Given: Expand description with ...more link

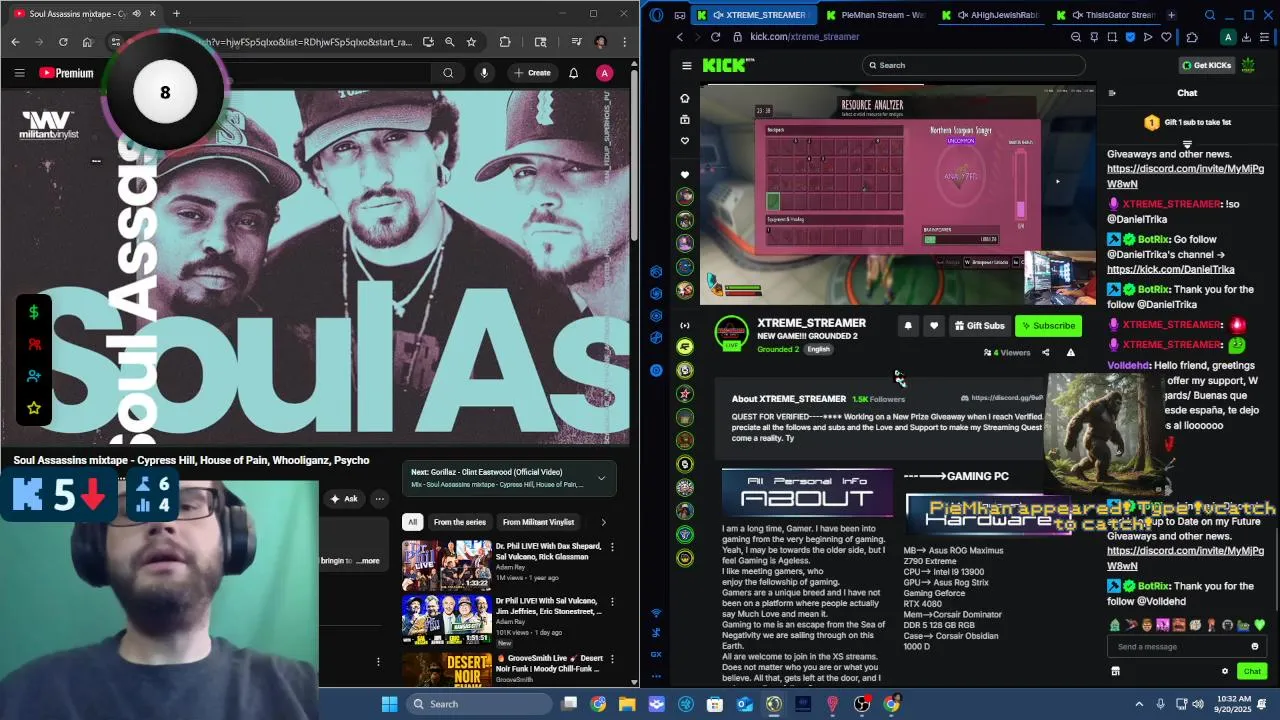Looking at the screenshot, I should coord(368,561).
